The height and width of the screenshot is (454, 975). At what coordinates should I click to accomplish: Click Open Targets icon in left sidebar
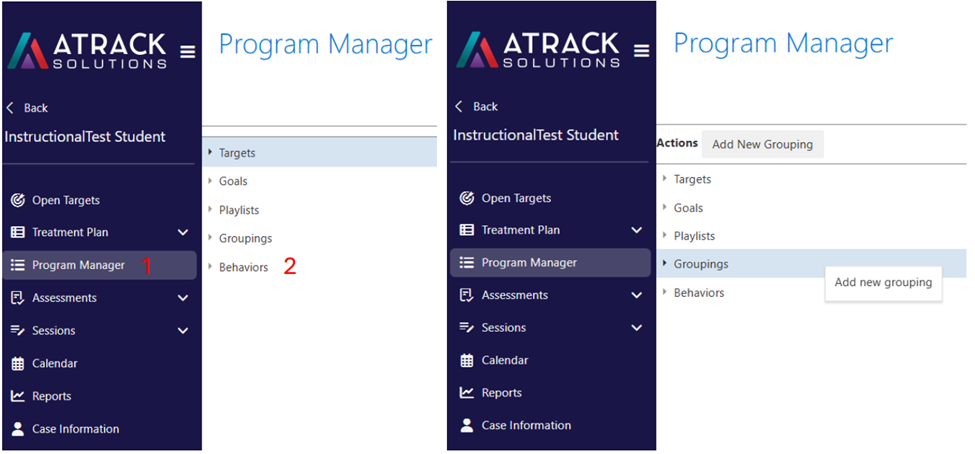click(17, 200)
